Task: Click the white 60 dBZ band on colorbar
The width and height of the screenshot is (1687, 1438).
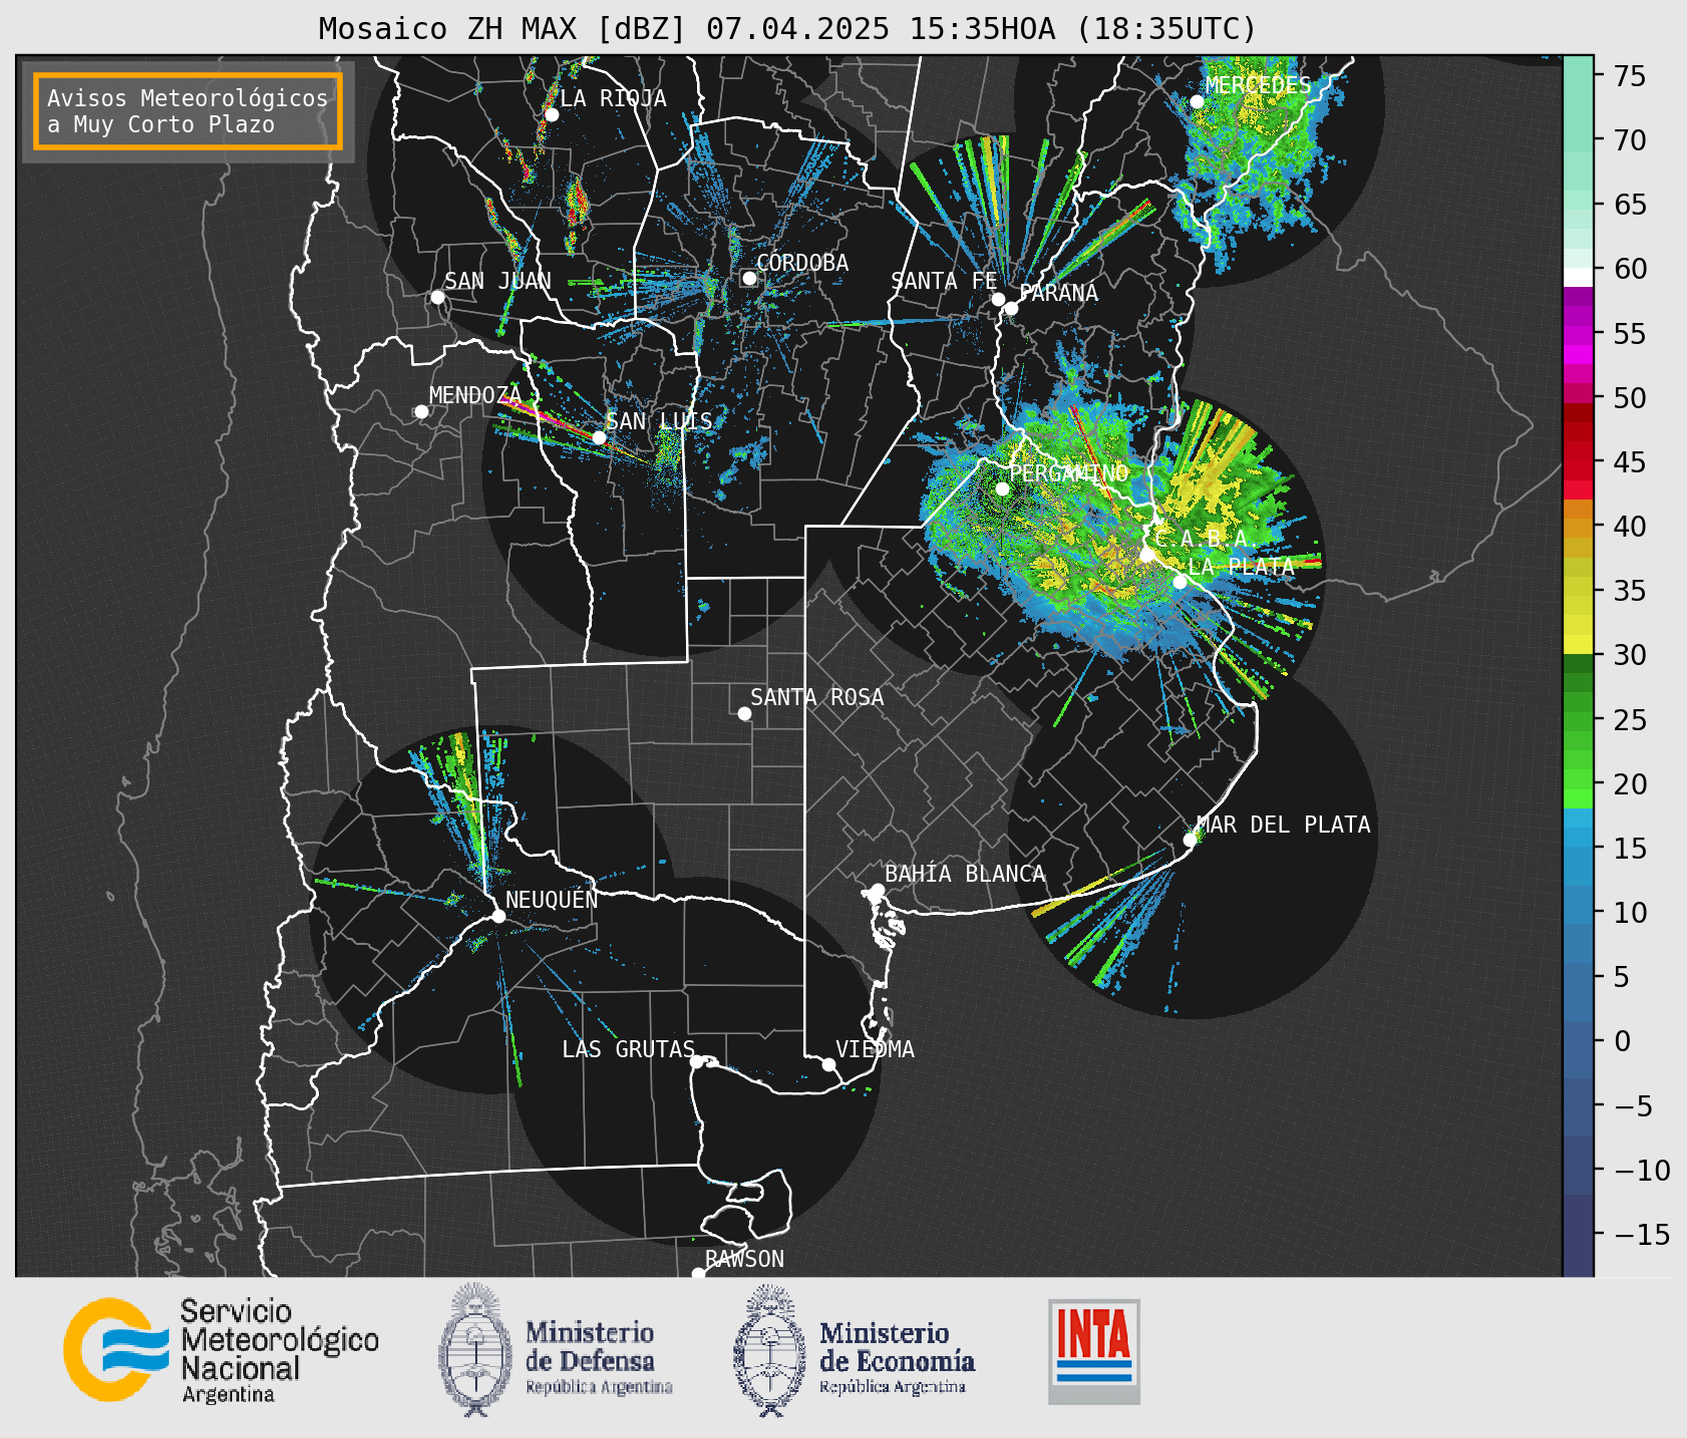Action: click(x=1578, y=277)
